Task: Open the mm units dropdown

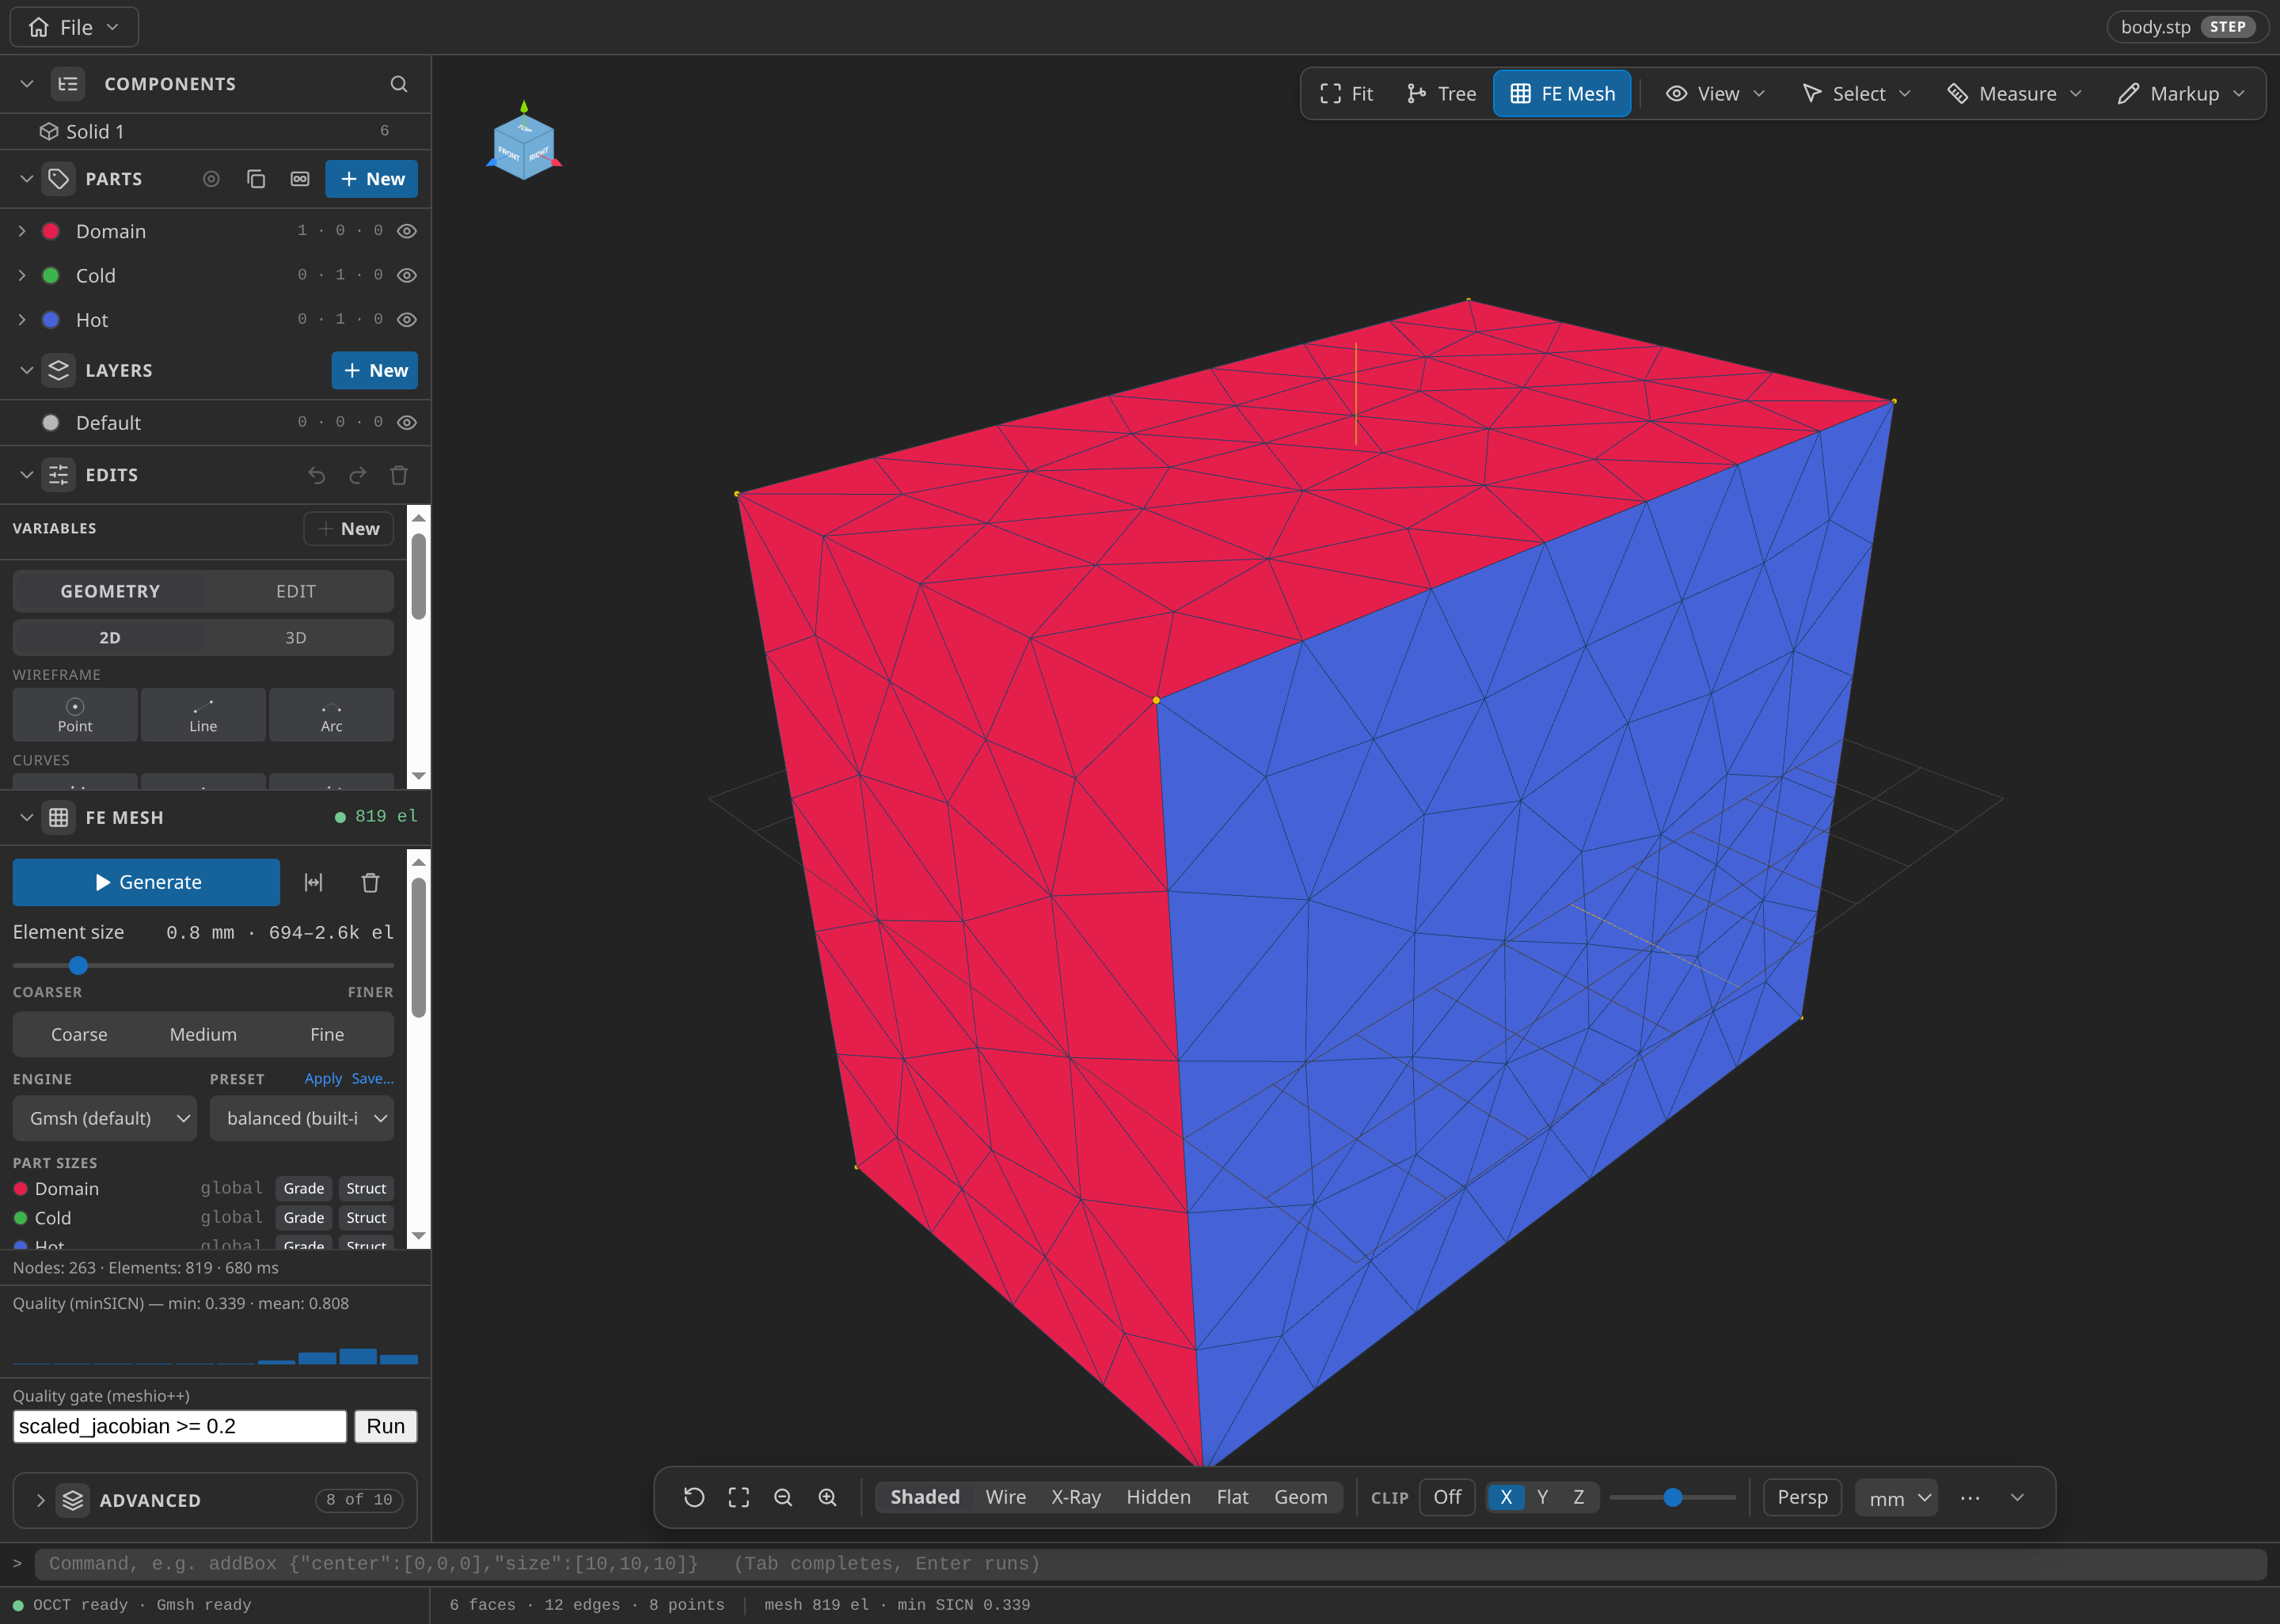Action: pos(1897,1498)
